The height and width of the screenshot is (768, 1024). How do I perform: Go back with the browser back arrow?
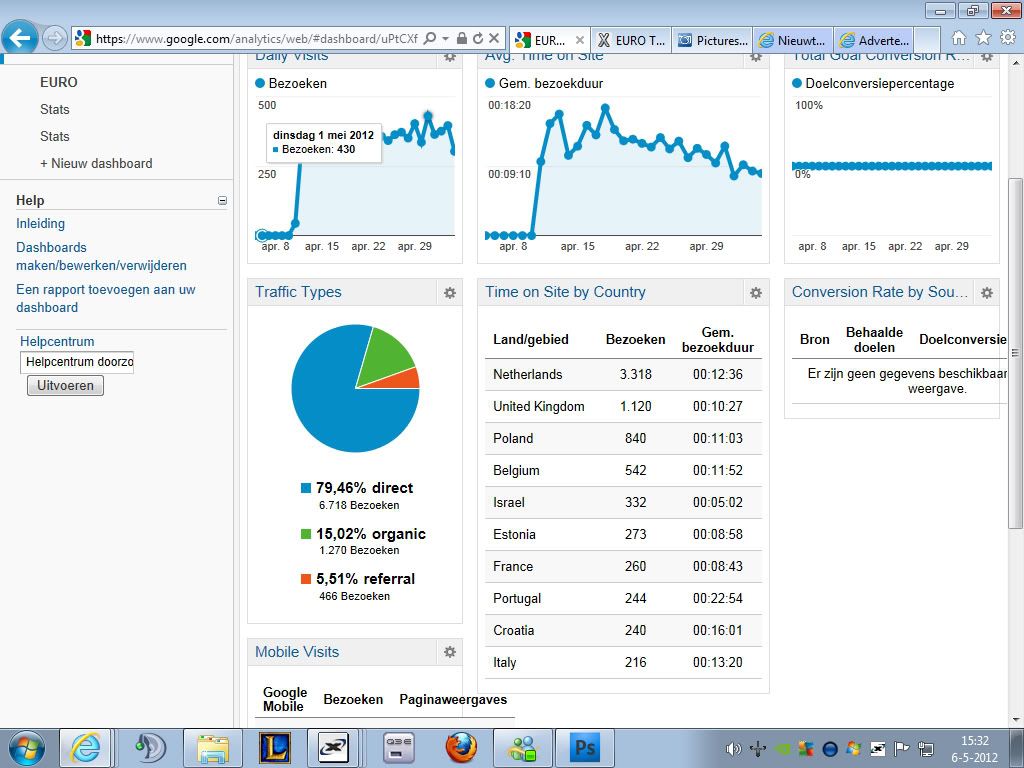20,38
